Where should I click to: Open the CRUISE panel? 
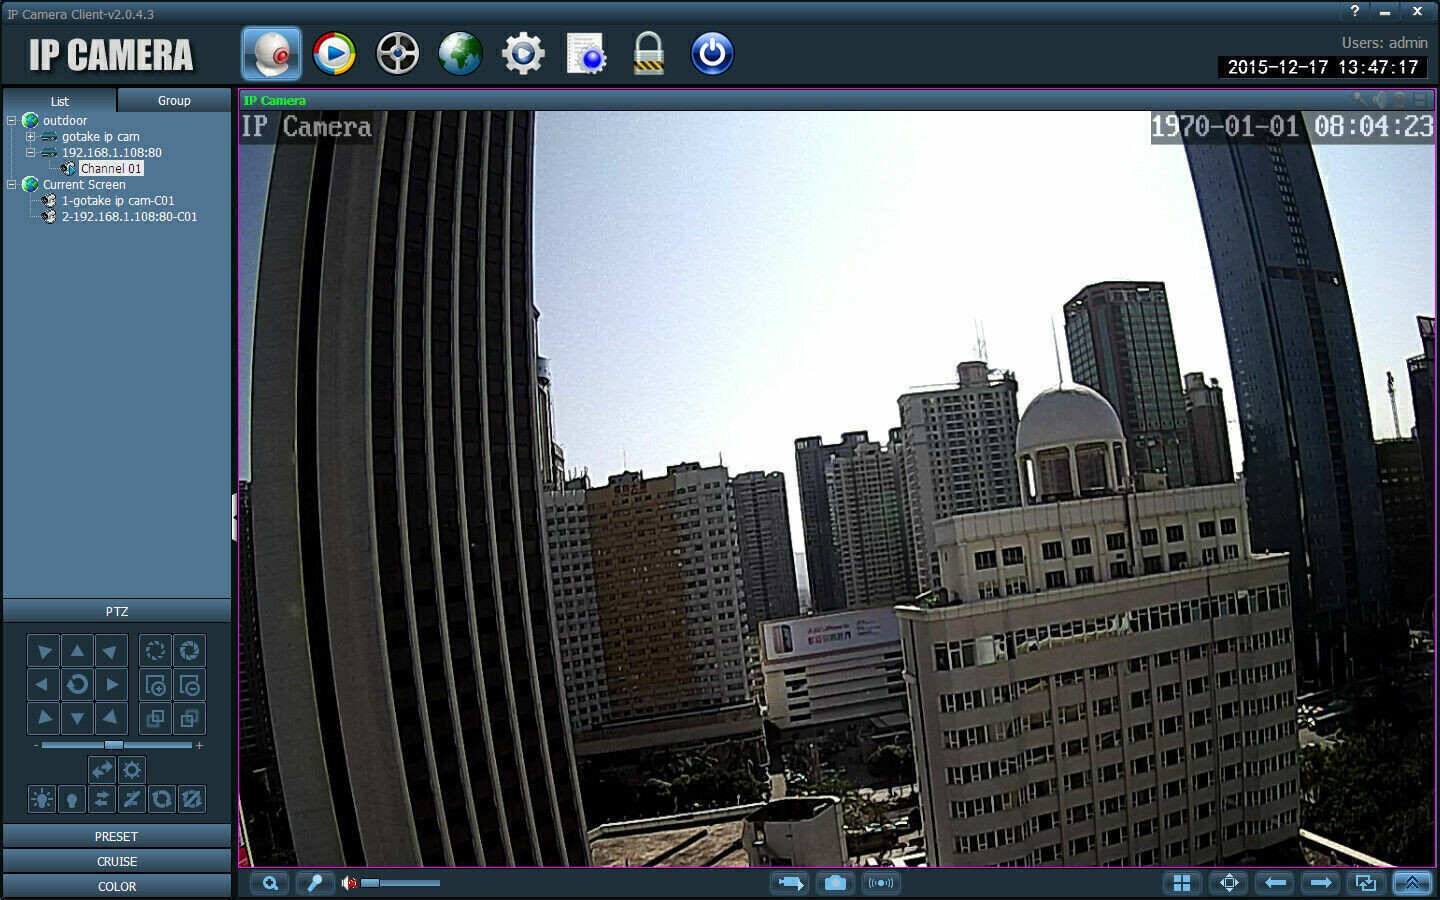pos(117,861)
